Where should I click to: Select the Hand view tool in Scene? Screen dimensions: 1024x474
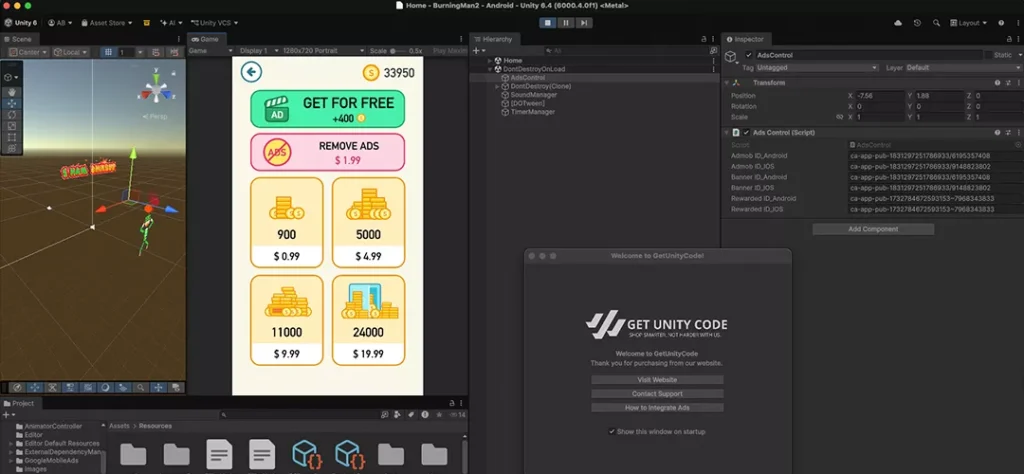tap(12, 92)
